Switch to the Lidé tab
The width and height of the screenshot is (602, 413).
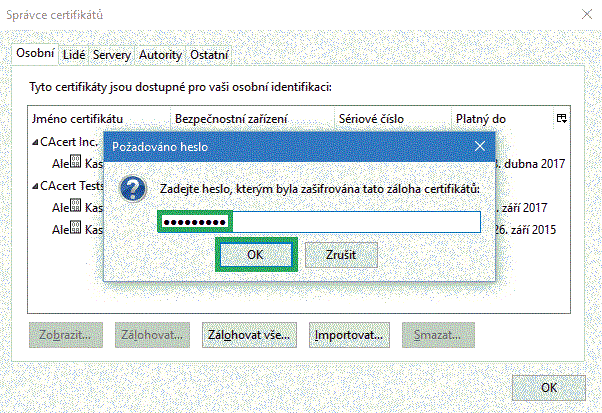pyautogui.click(x=74, y=55)
